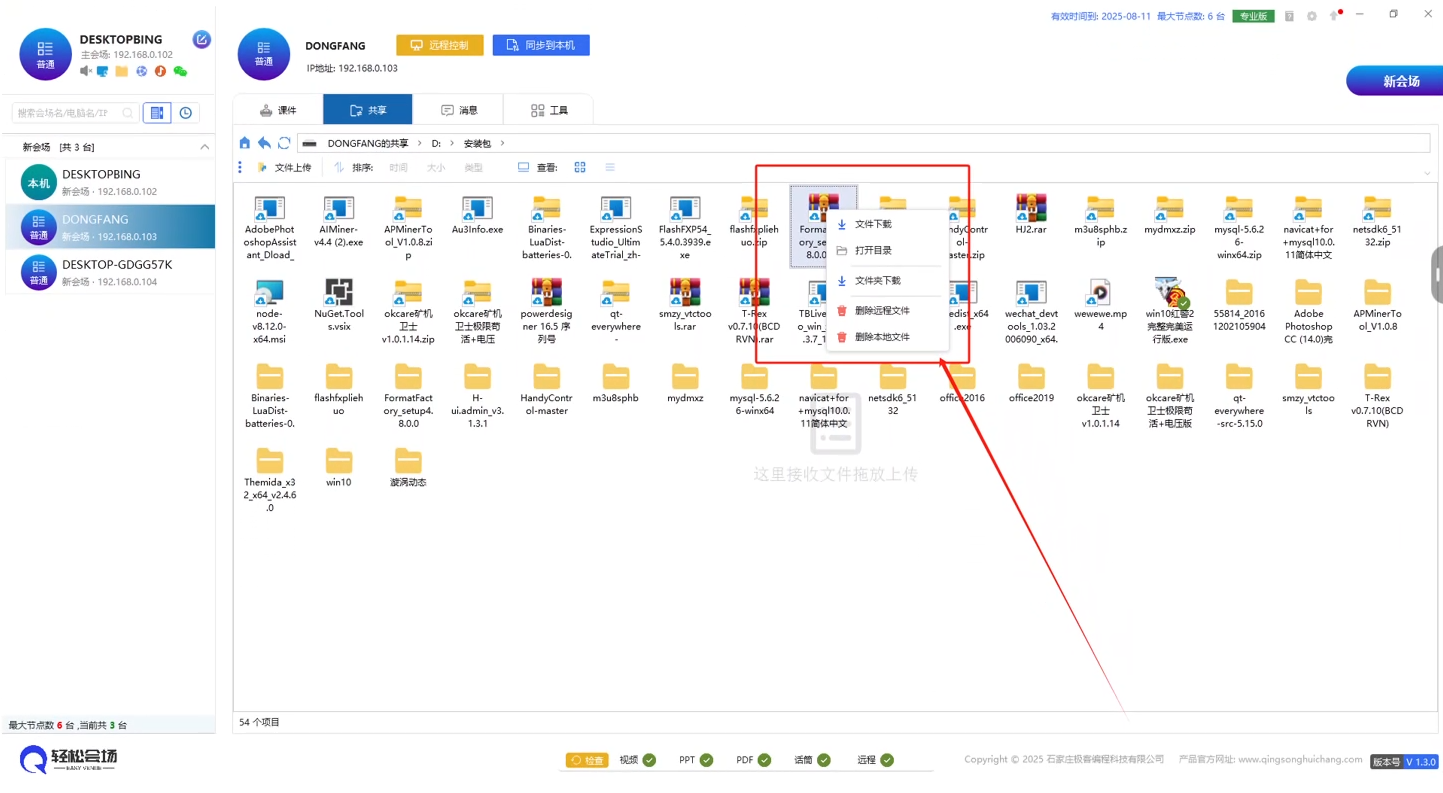This screenshot has height=793, width=1443.
Task: Switch to the 共享 tab
Action: pos(368,110)
